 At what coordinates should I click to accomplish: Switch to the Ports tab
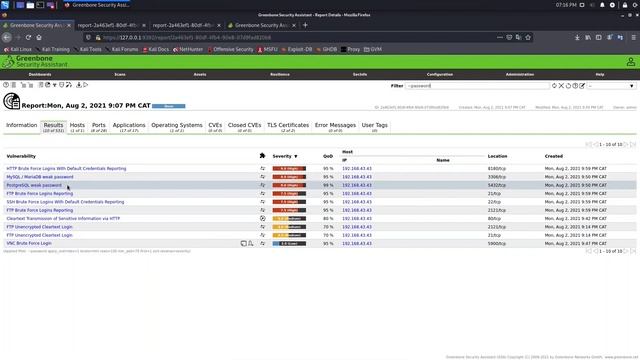(x=99, y=127)
